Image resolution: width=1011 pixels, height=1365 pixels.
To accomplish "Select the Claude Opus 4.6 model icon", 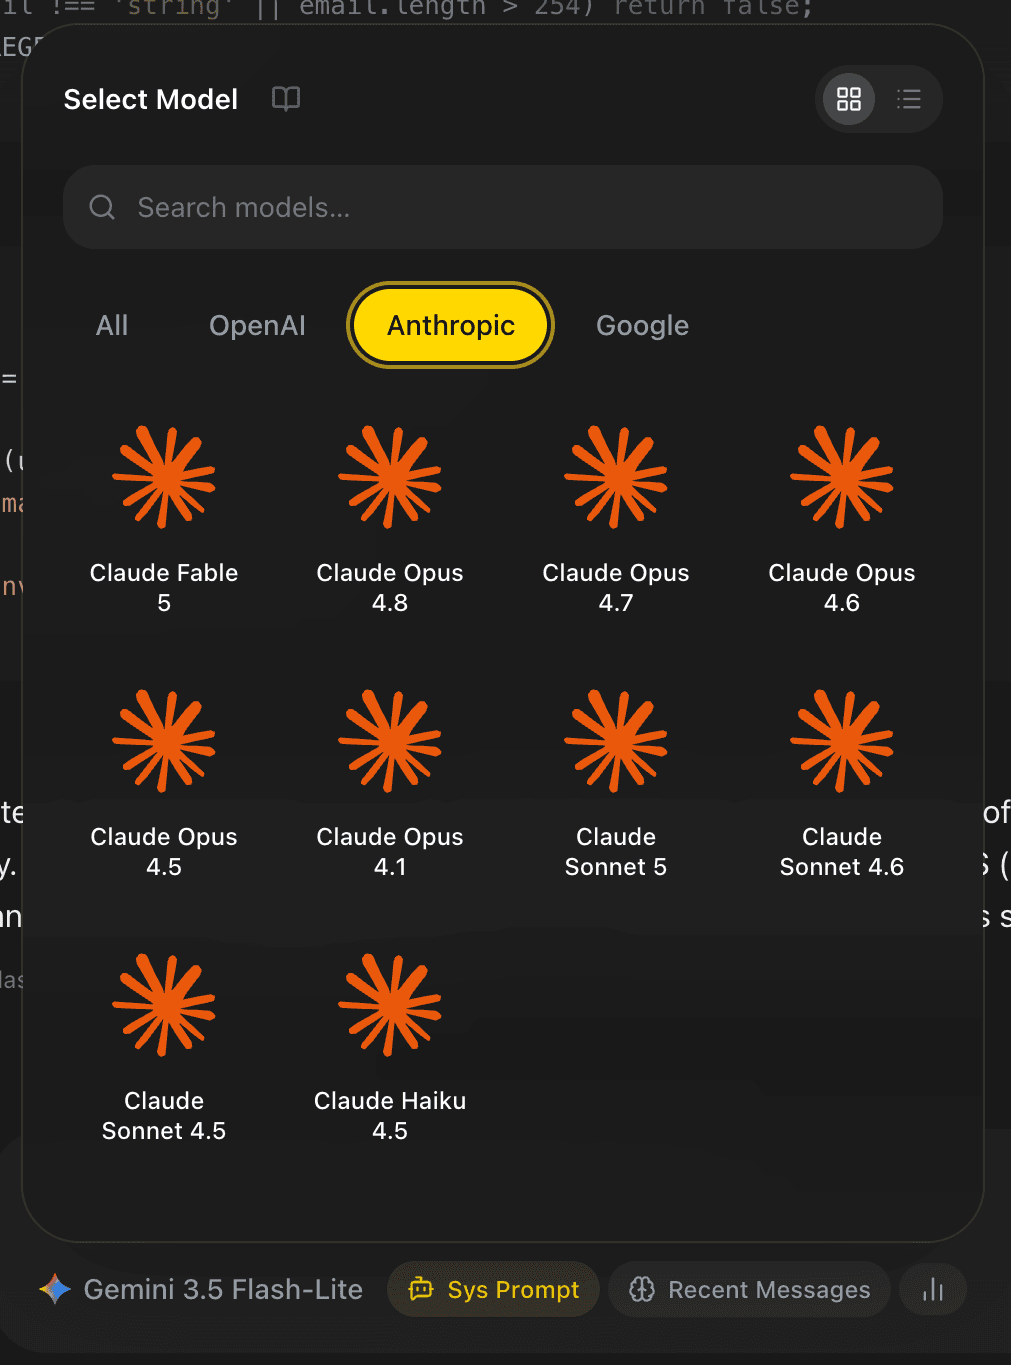I will (842, 477).
